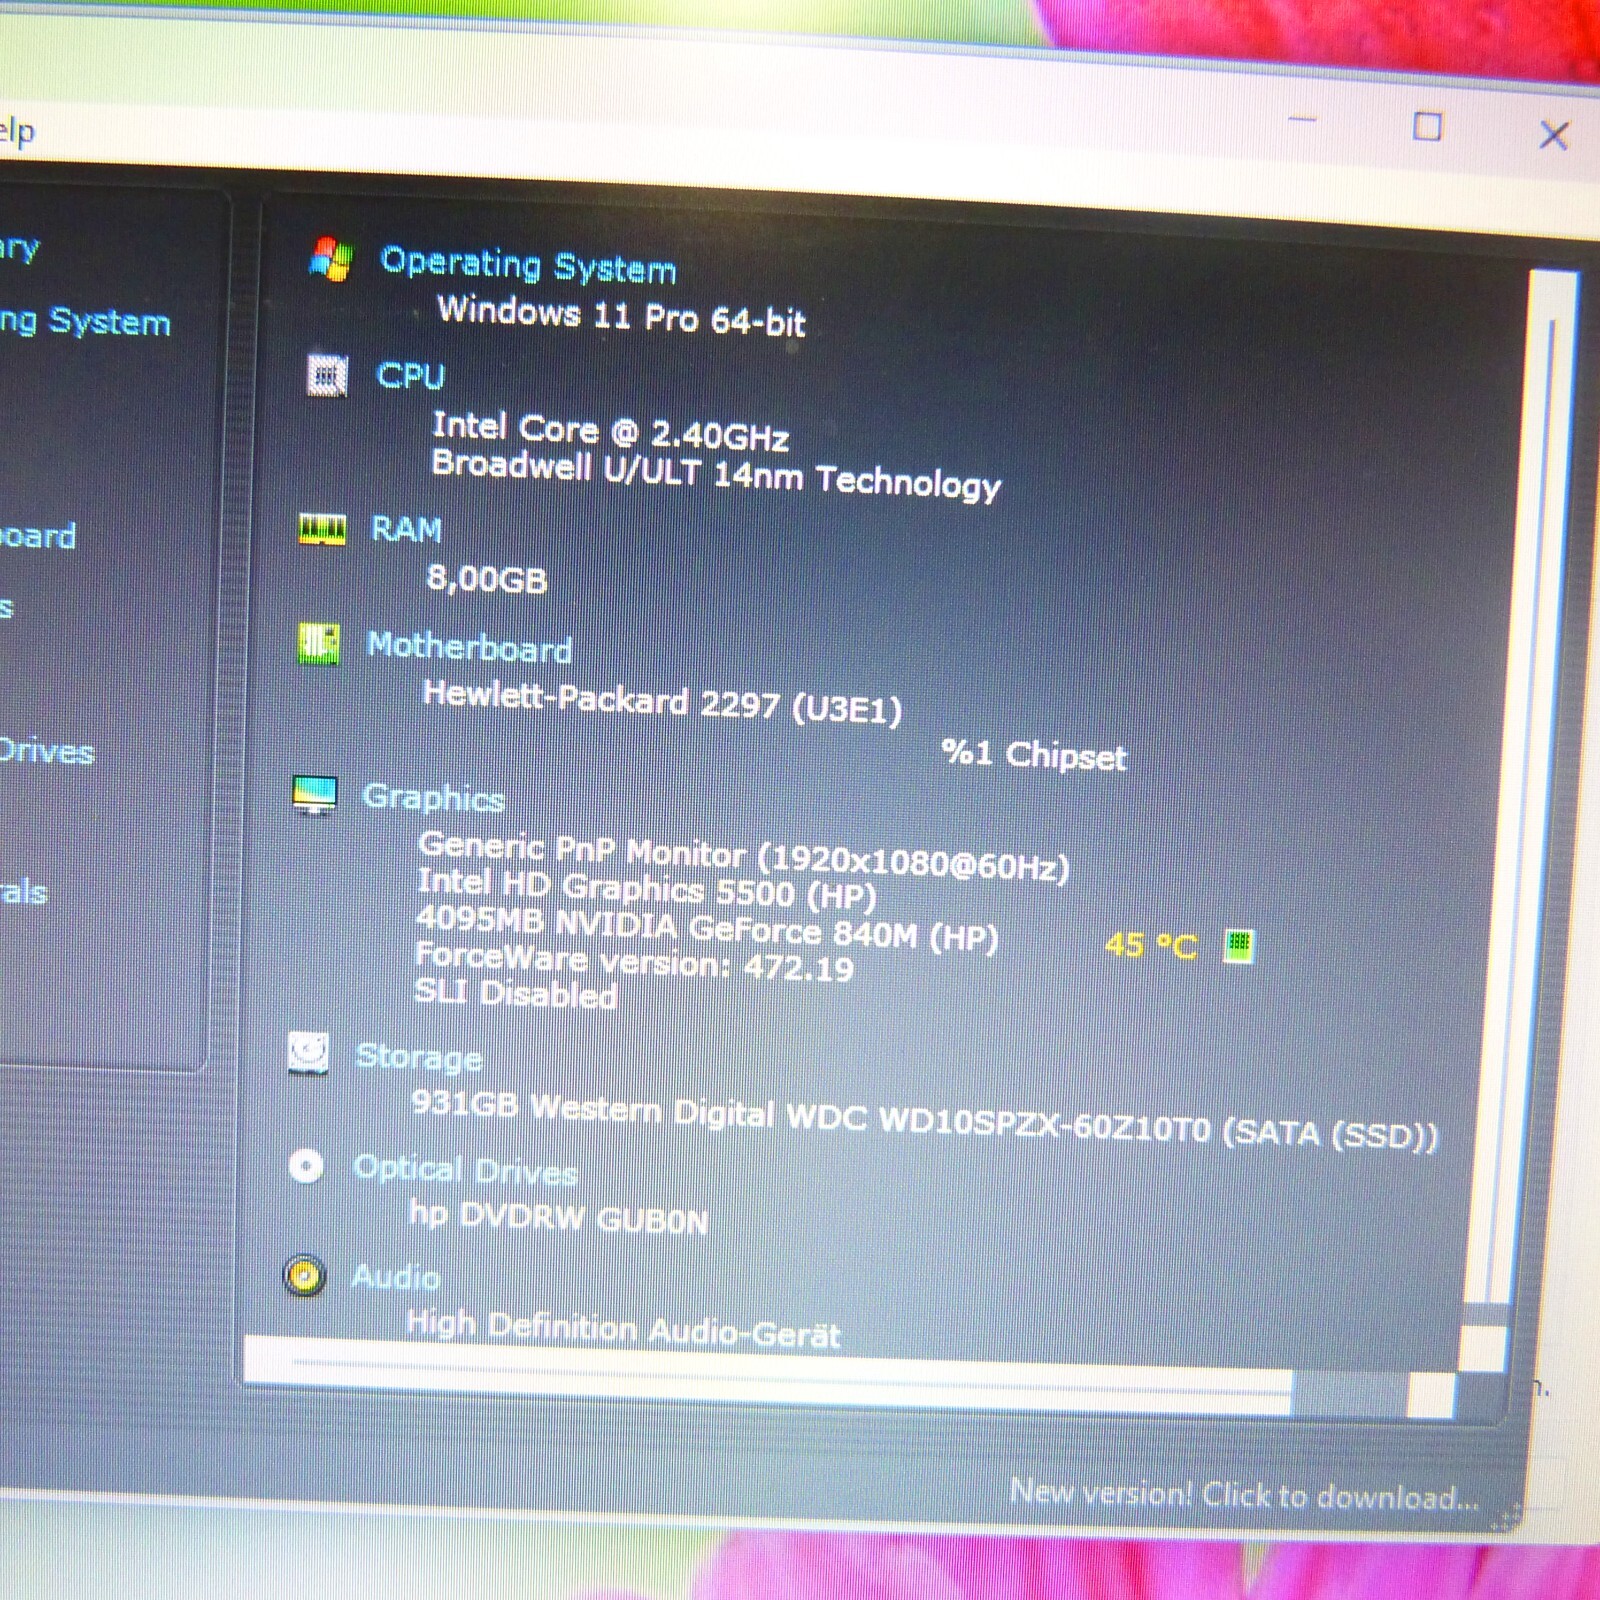Open the Storage section heading
Viewport: 1600px width, 1600px height.
click(419, 1056)
